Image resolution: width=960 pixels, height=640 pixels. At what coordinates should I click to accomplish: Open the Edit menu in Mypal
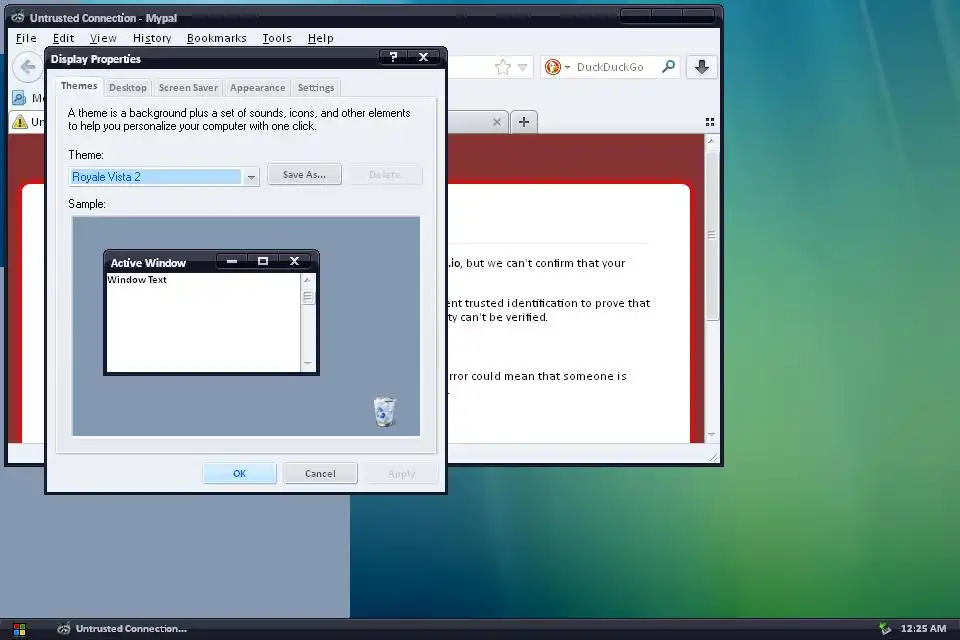pyautogui.click(x=63, y=38)
